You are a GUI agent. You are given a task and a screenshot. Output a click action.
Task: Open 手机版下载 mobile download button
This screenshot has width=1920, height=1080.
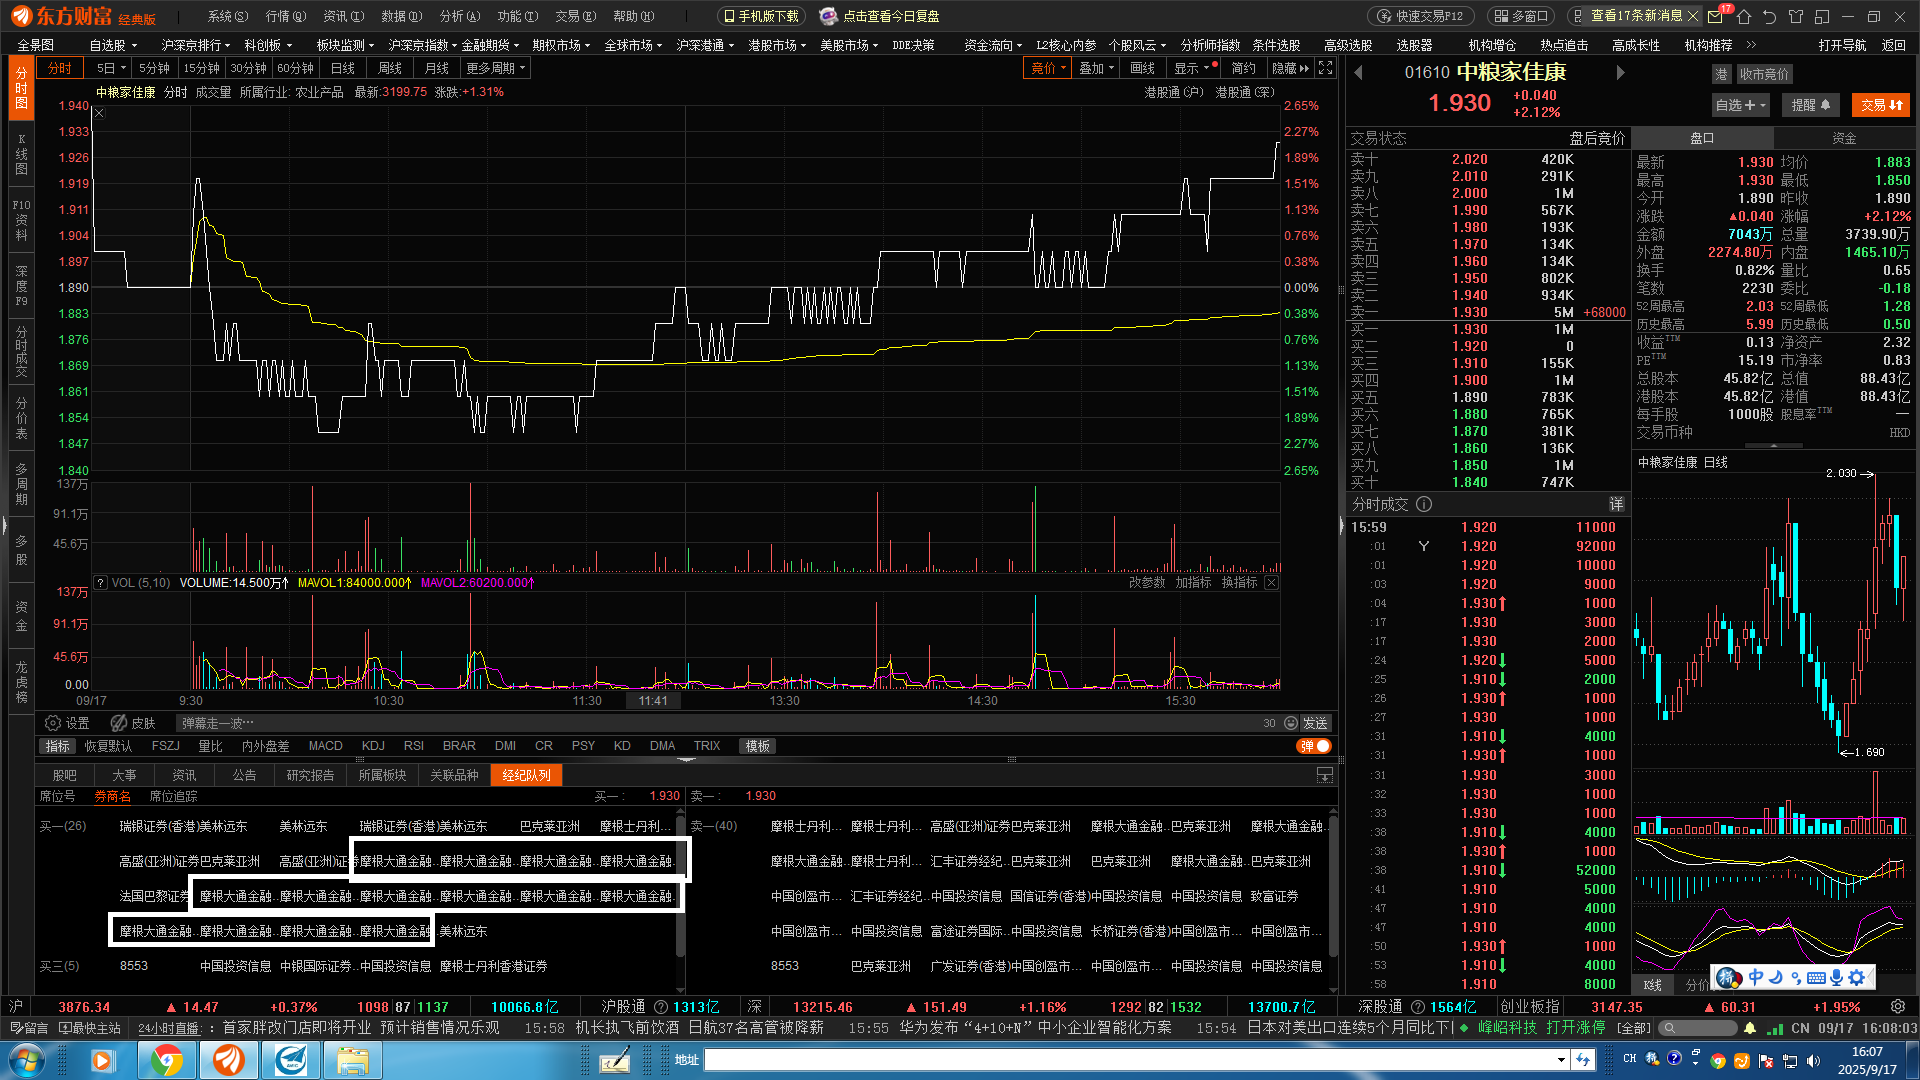(x=762, y=16)
